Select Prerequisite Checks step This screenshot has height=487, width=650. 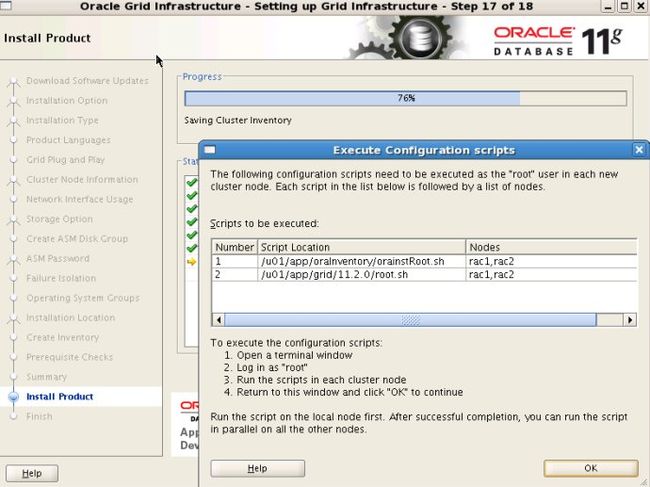69,357
